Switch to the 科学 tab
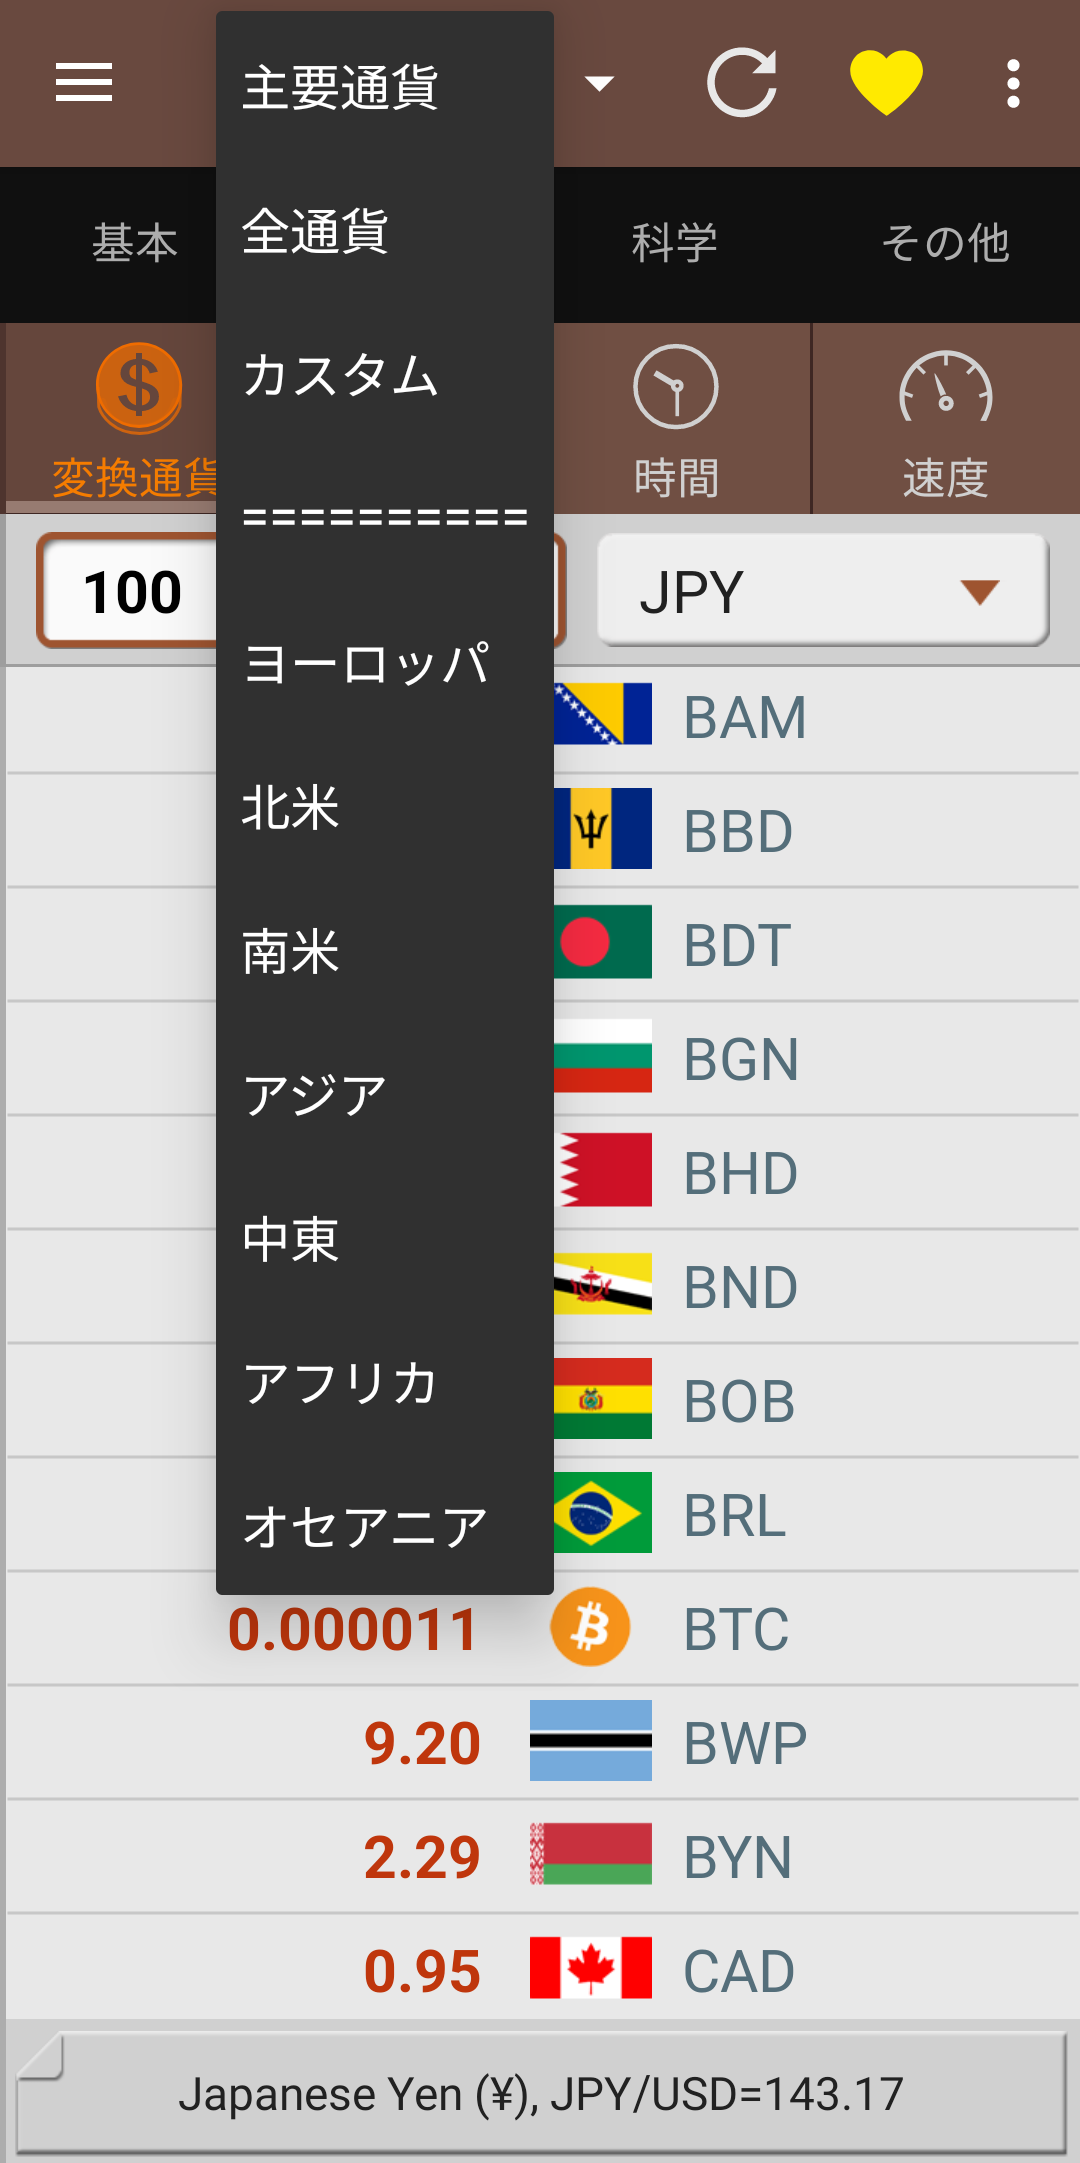This screenshot has width=1080, height=2163. [675, 243]
